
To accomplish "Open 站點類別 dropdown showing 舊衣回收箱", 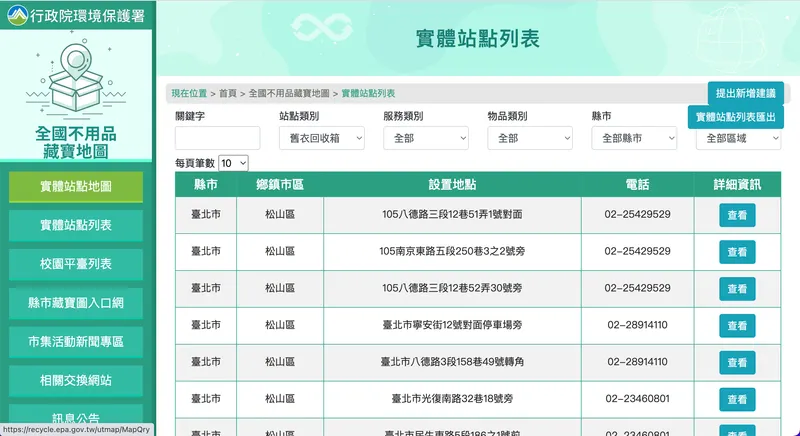I will (321, 138).
